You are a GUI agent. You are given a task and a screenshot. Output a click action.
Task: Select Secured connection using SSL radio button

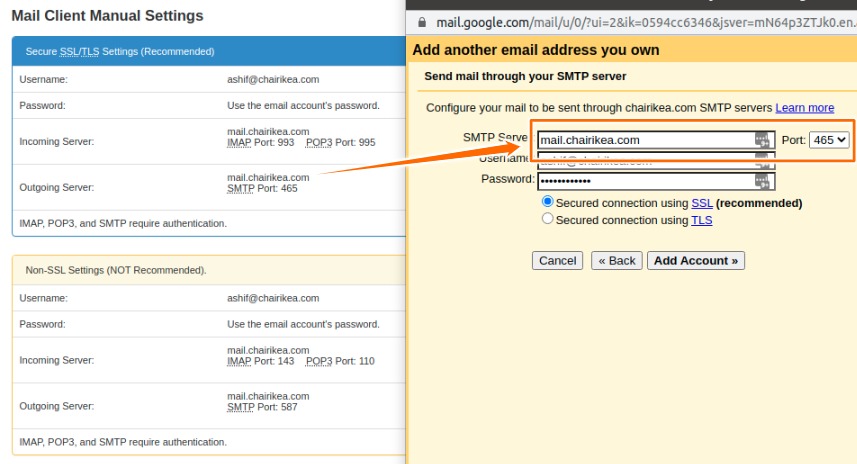point(547,202)
